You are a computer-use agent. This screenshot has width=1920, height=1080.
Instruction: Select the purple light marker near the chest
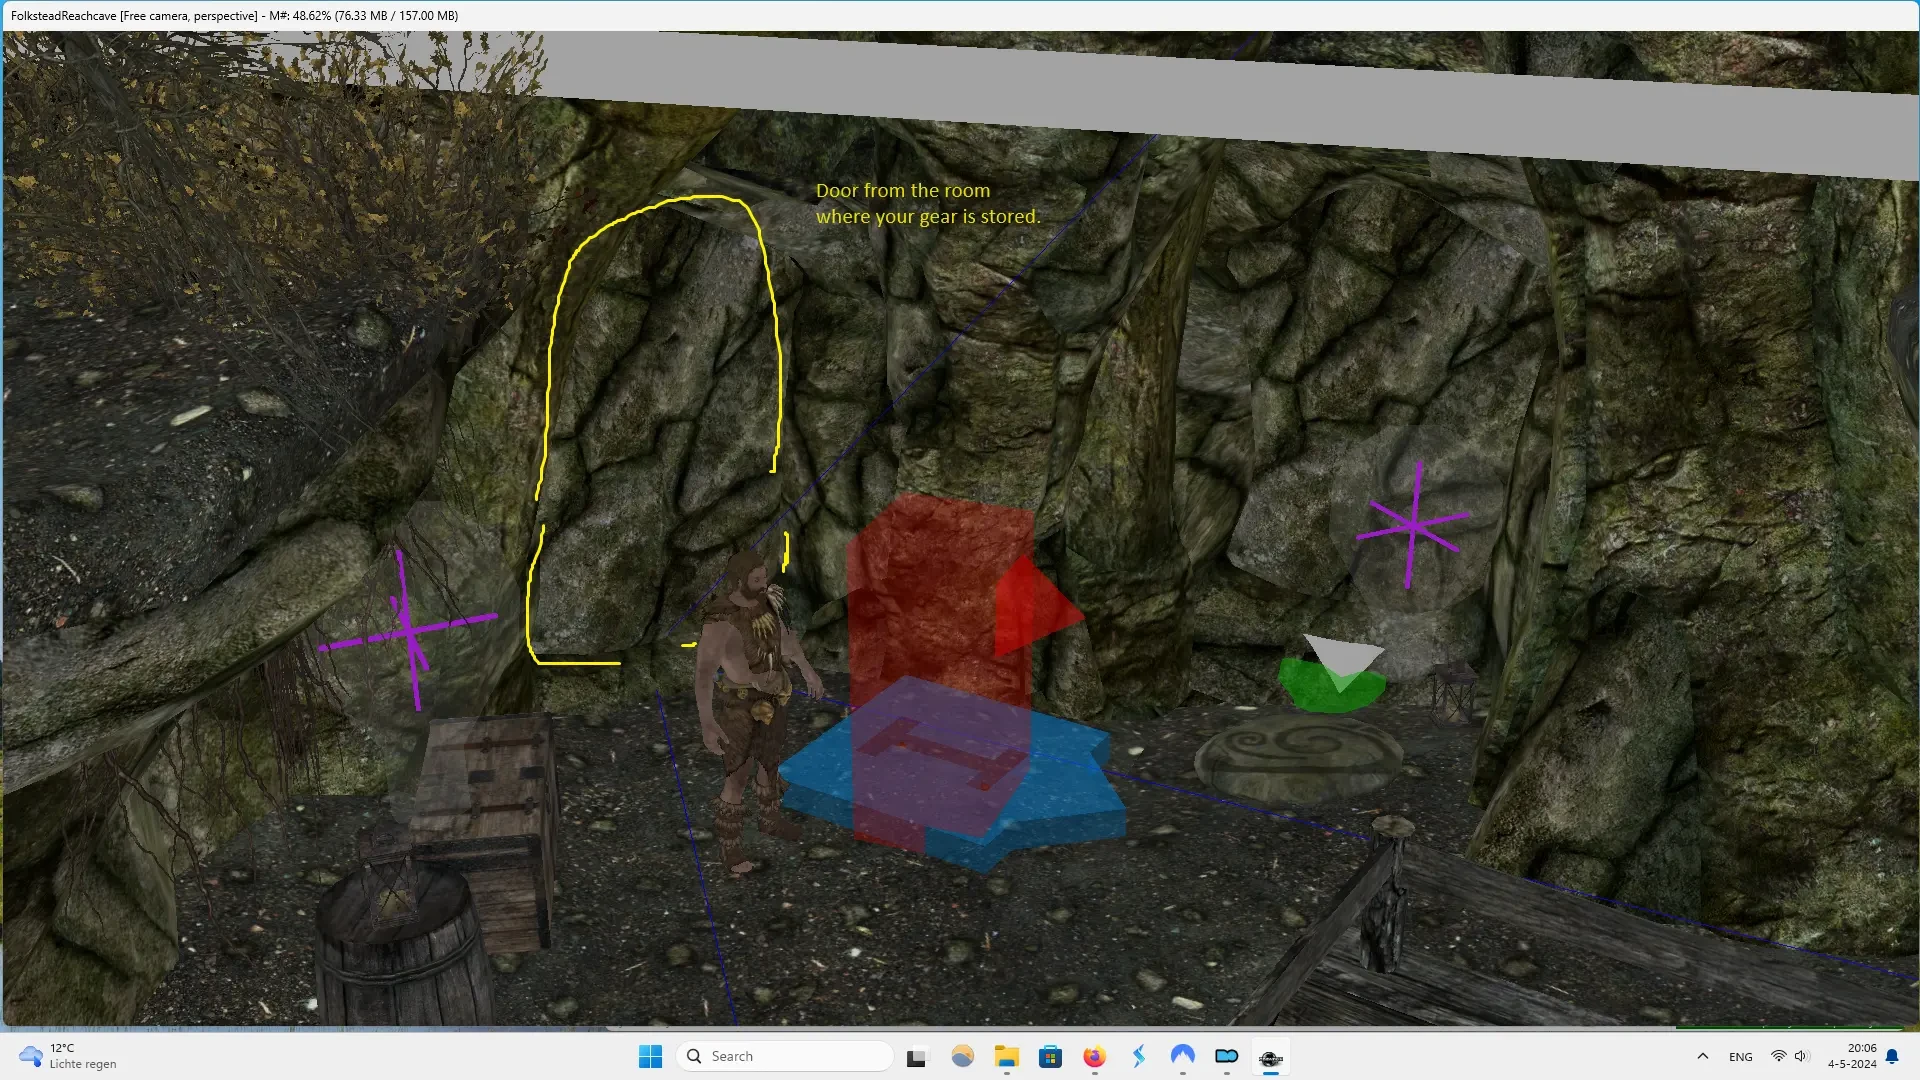tap(409, 629)
